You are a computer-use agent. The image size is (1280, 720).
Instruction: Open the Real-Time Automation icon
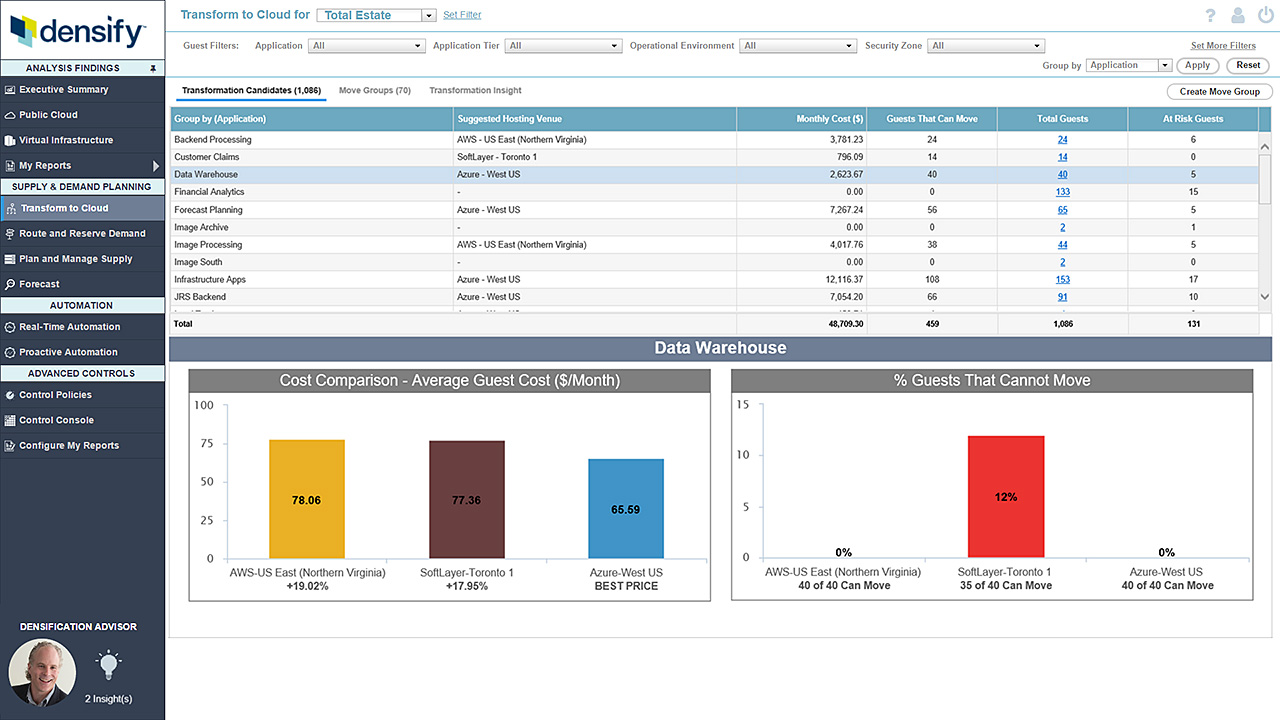[x=10, y=327]
